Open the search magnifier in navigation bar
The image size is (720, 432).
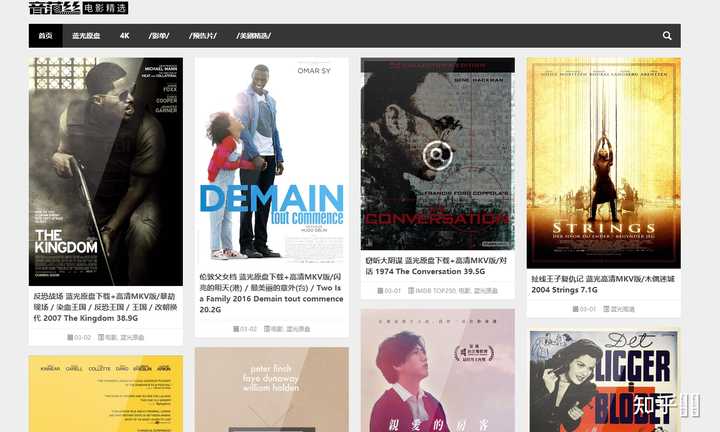[x=667, y=36]
